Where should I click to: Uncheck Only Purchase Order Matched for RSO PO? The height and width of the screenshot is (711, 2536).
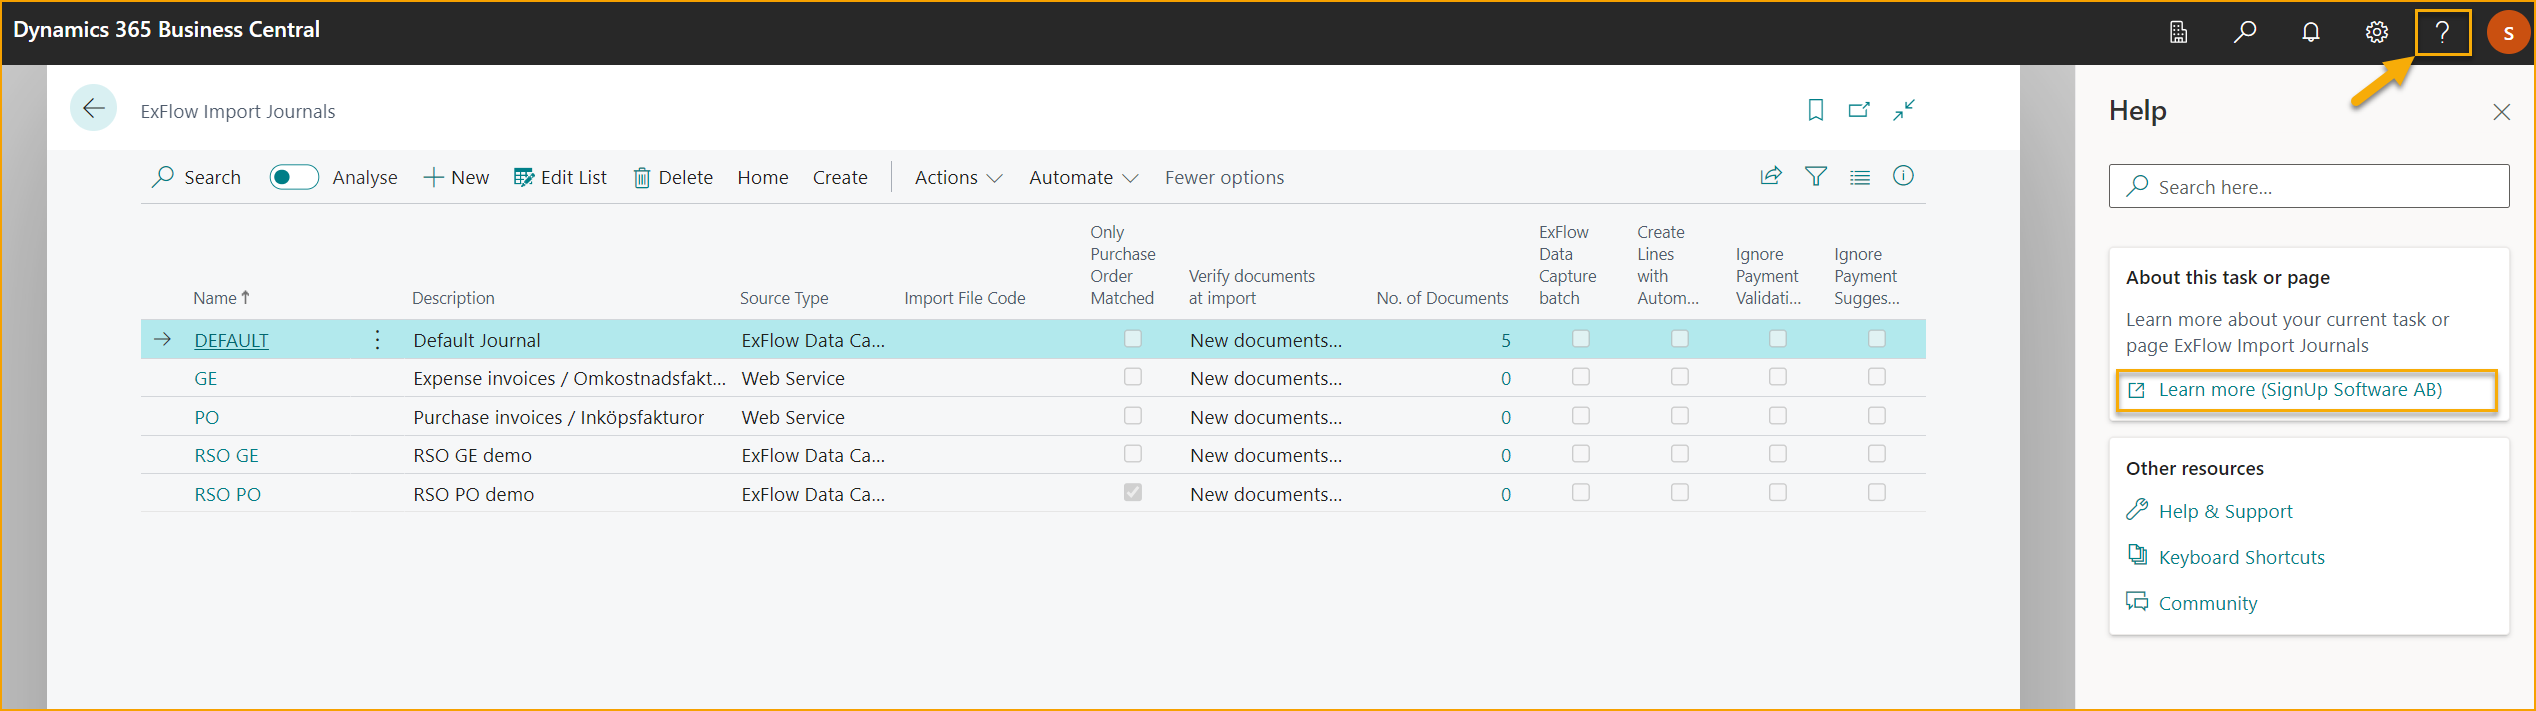point(1132,493)
